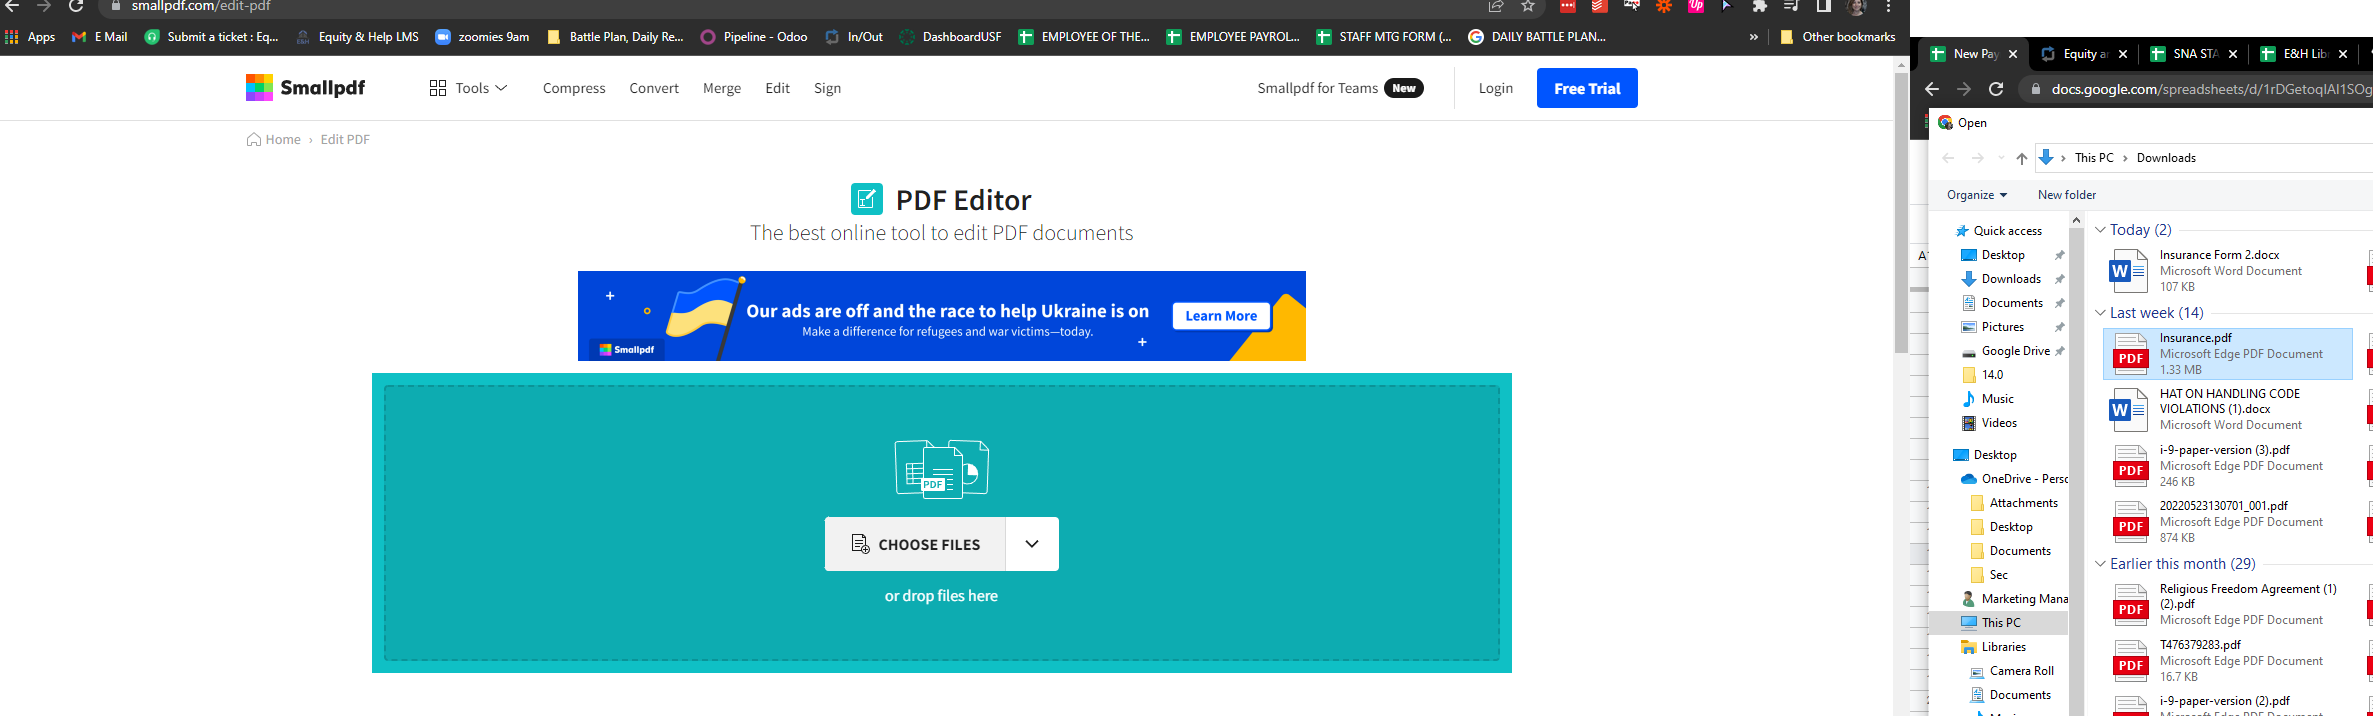2373x716 pixels.
Task: Collapse the Today (2) group
Action: click(2101, 230)
